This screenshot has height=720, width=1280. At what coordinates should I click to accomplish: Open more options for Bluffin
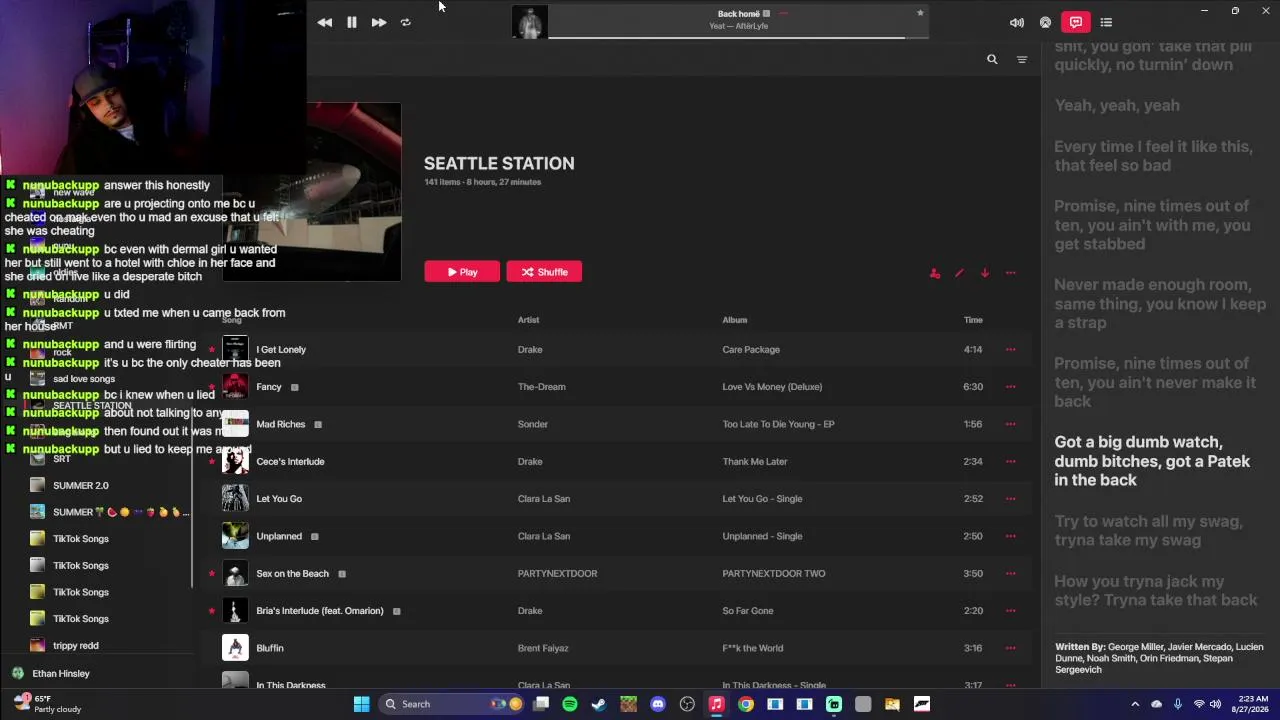(1010, 648)
